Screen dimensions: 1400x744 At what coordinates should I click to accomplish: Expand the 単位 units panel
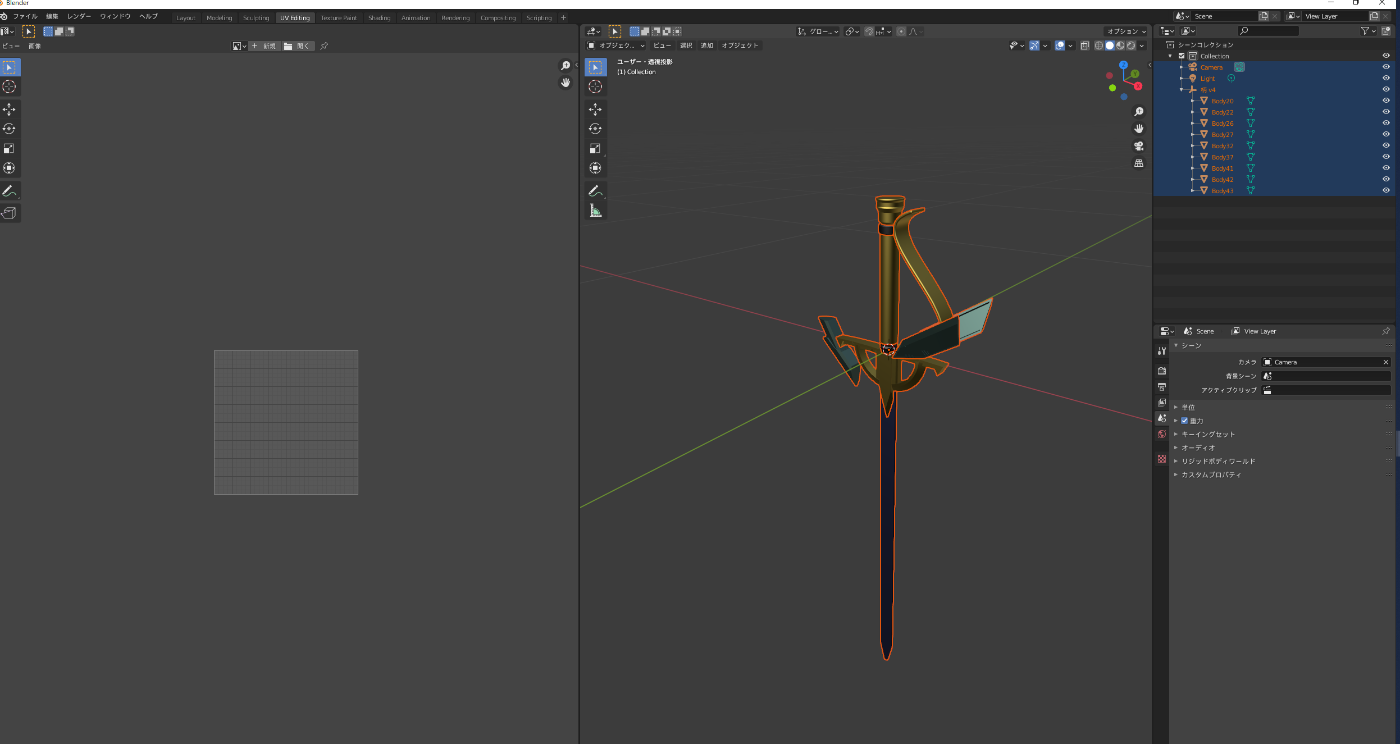coord(1188,407)
